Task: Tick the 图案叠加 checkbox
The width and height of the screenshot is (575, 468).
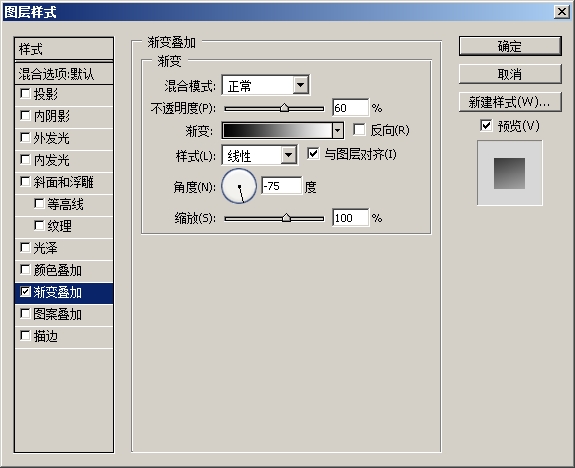Action: (25, 314)
